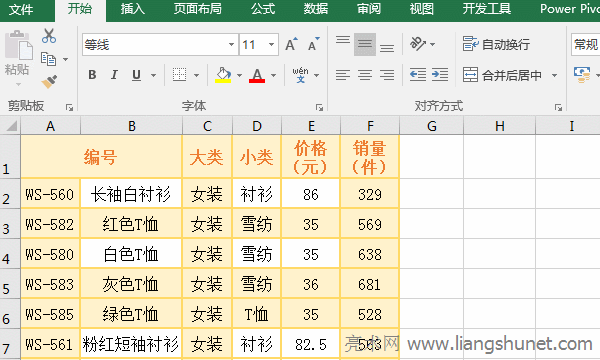Apply the yellow fill color bucket

click(x=223, y=75)
